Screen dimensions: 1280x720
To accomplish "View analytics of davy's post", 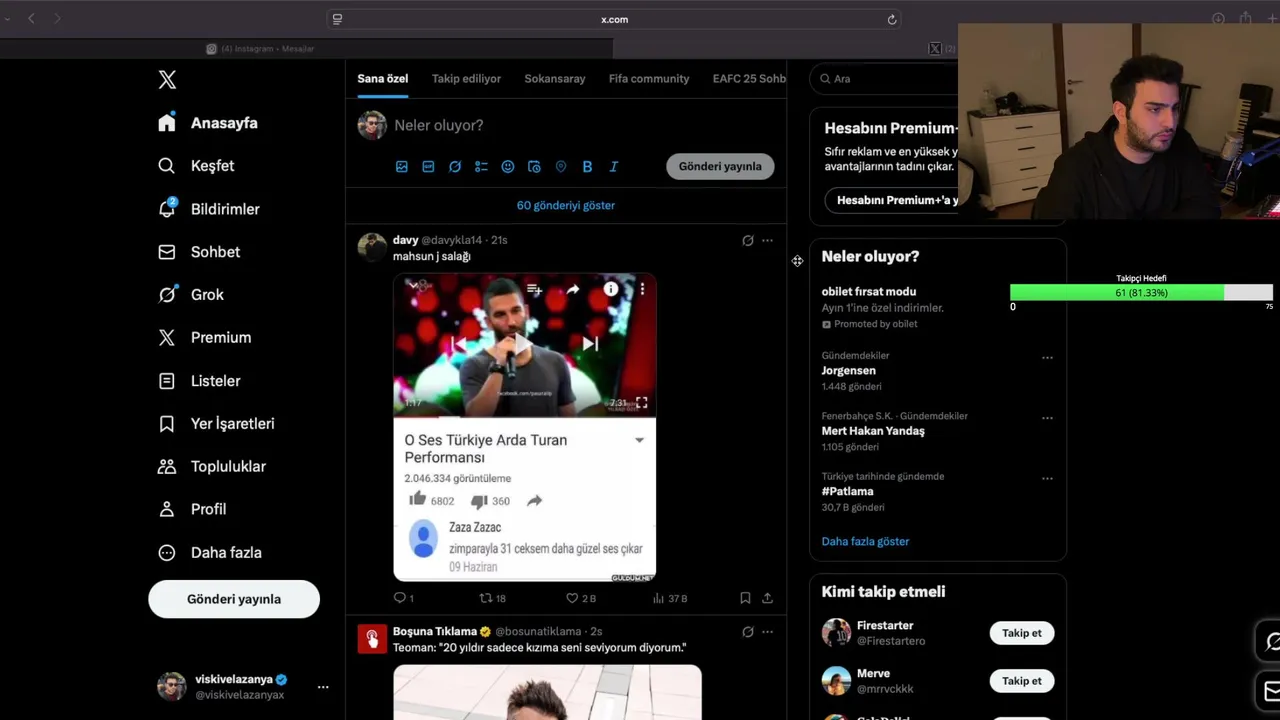I will [669, 598].
